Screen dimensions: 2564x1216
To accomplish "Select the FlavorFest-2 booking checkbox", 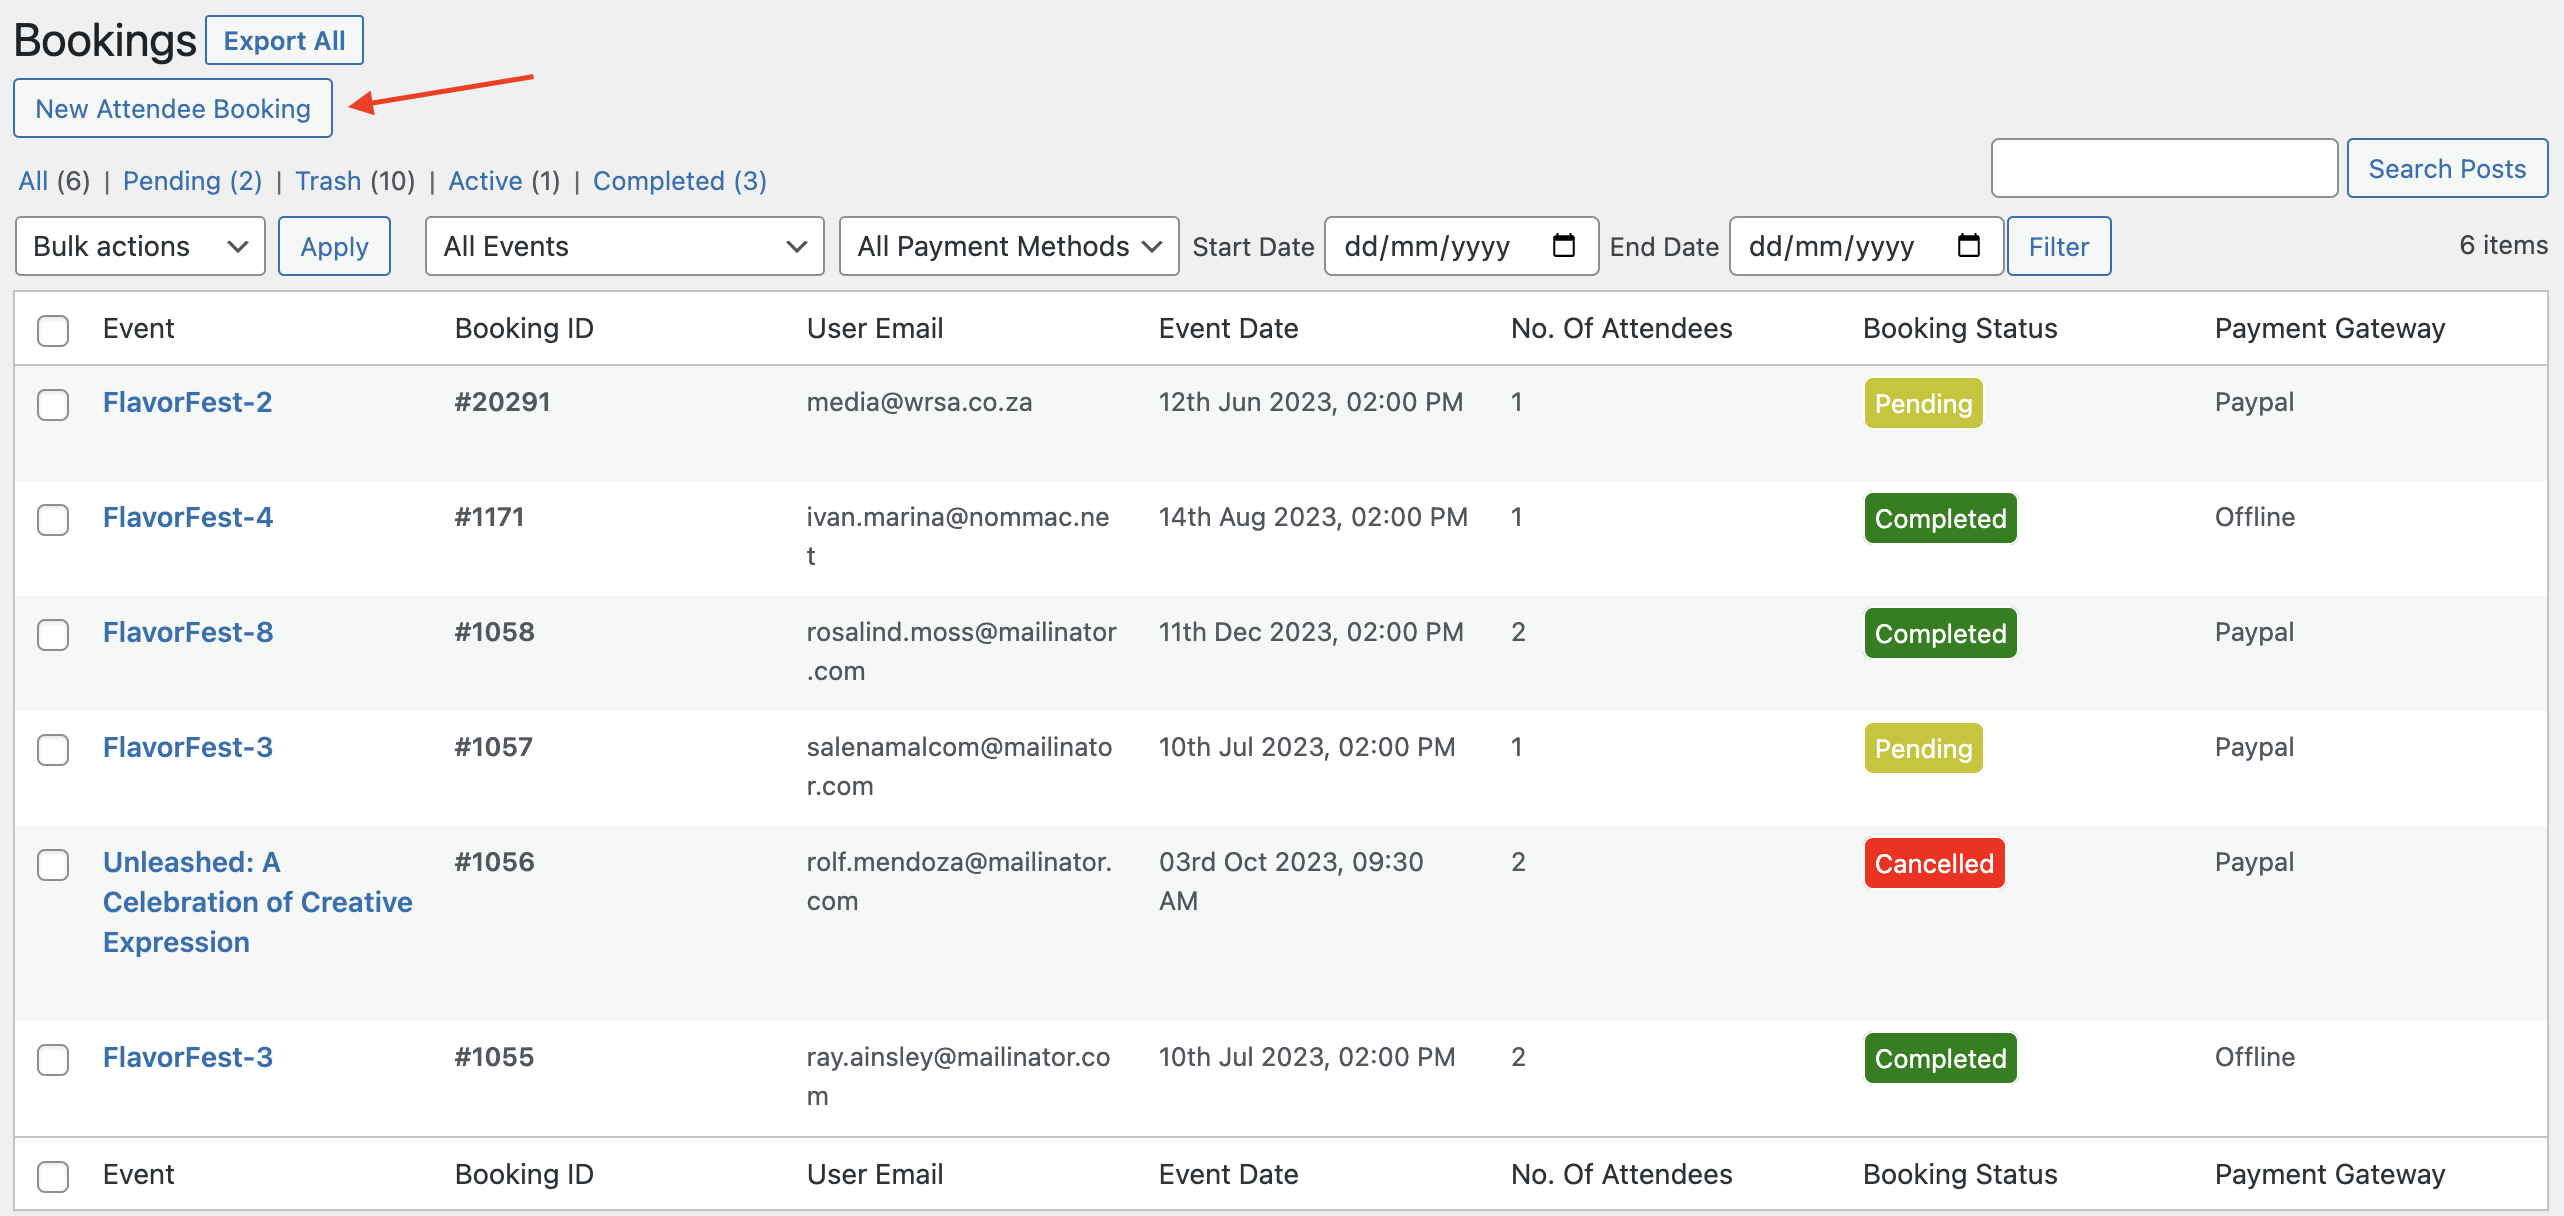I will coord(53,404).
